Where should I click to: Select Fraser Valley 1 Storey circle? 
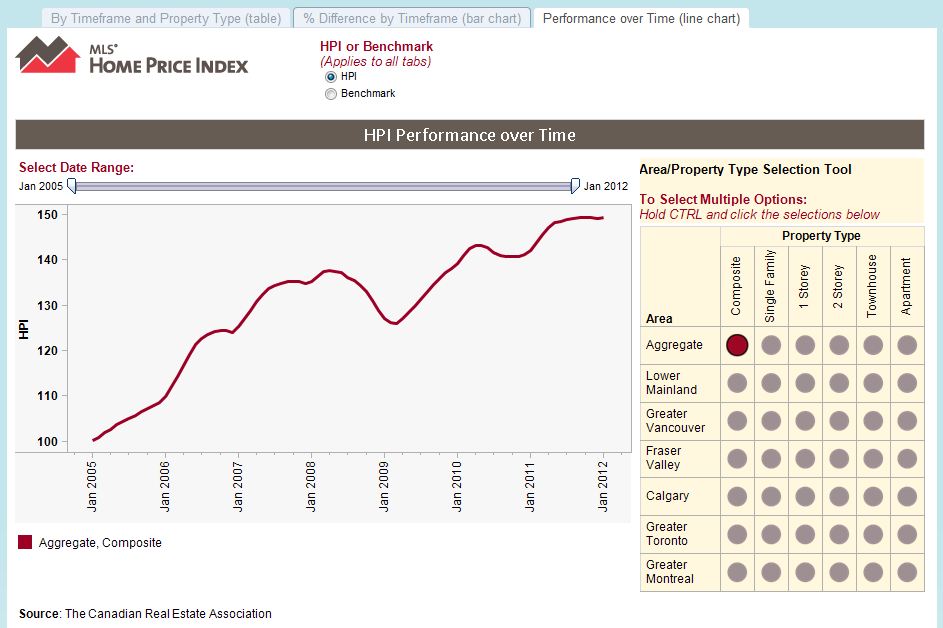805,458
